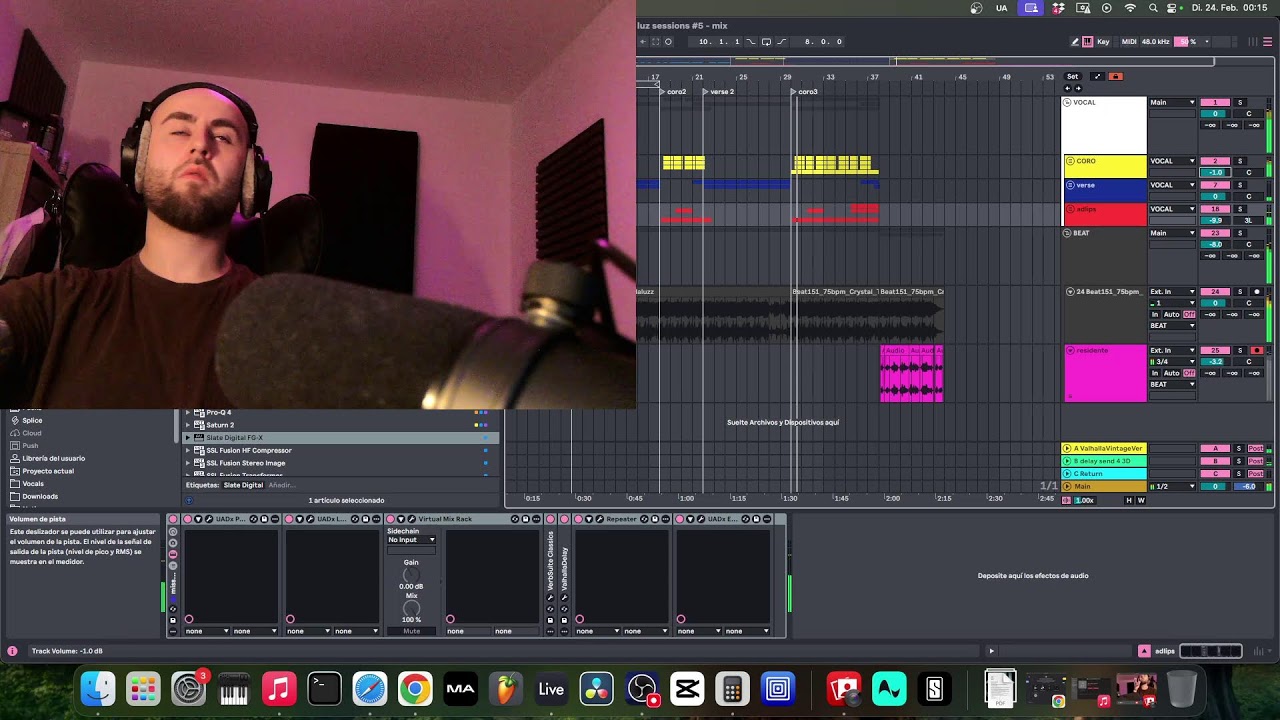Screen dimensions: 1280x720
Task: Open Google Chrome from the Dock
Action: tap(415, 689)
